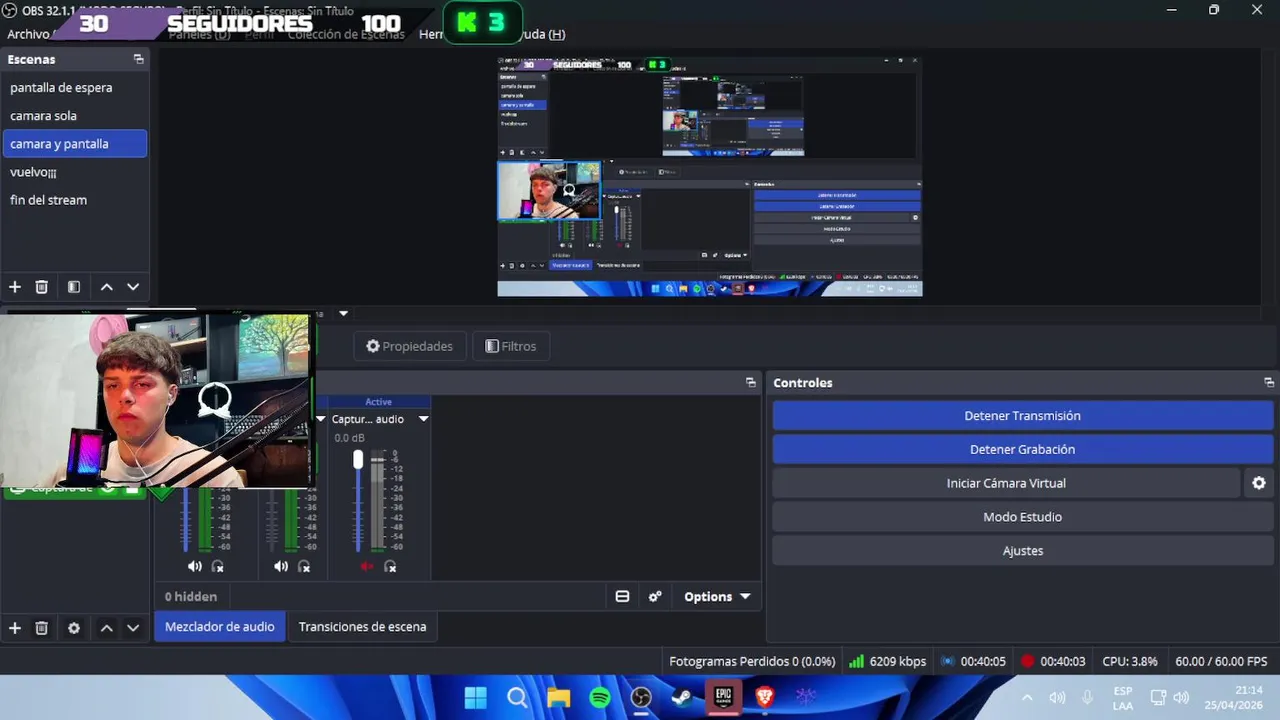1280x720 pixels.
Task: Open Epic Games launcher from the taskbar
Action: 723,697
